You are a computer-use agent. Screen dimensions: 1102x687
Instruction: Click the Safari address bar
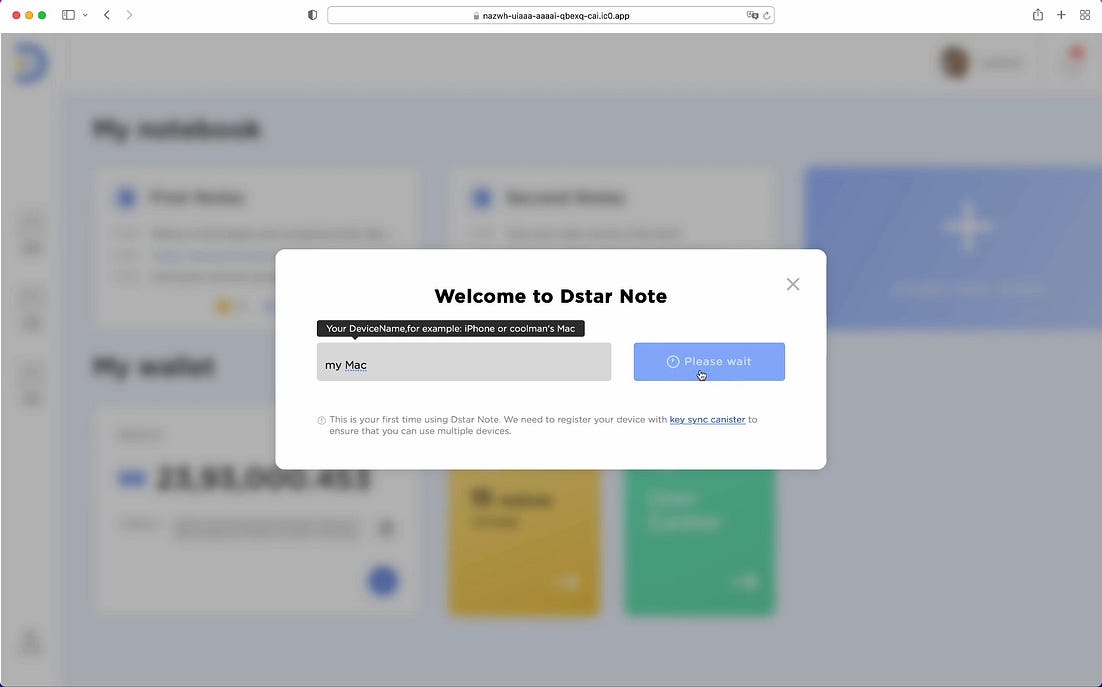(x=551, y=15)
